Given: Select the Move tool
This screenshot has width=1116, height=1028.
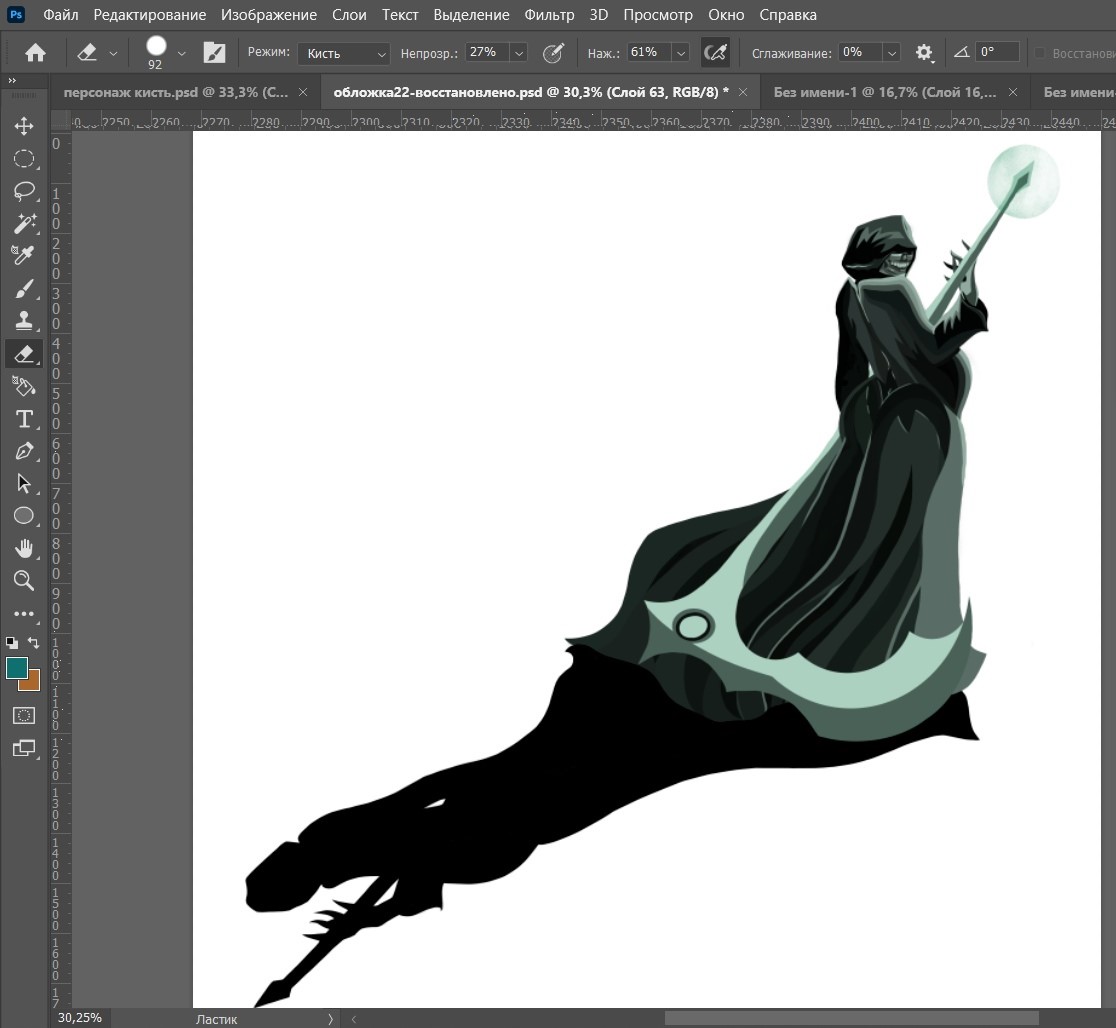Looking at the screenshot, I should [24, 126].
